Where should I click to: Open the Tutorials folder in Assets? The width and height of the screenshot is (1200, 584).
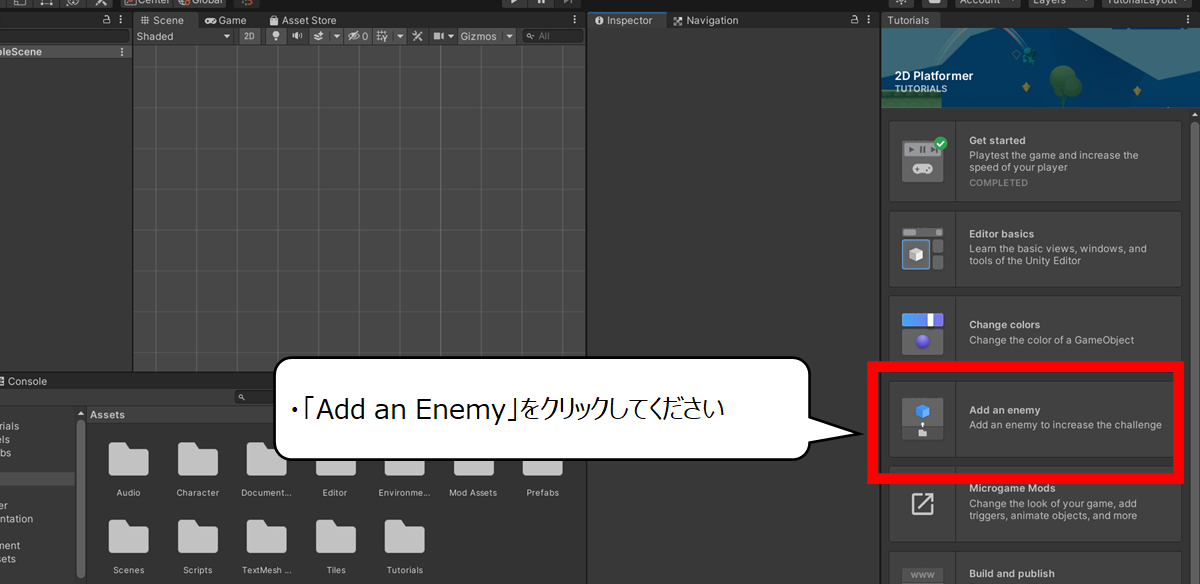(404, 546)
